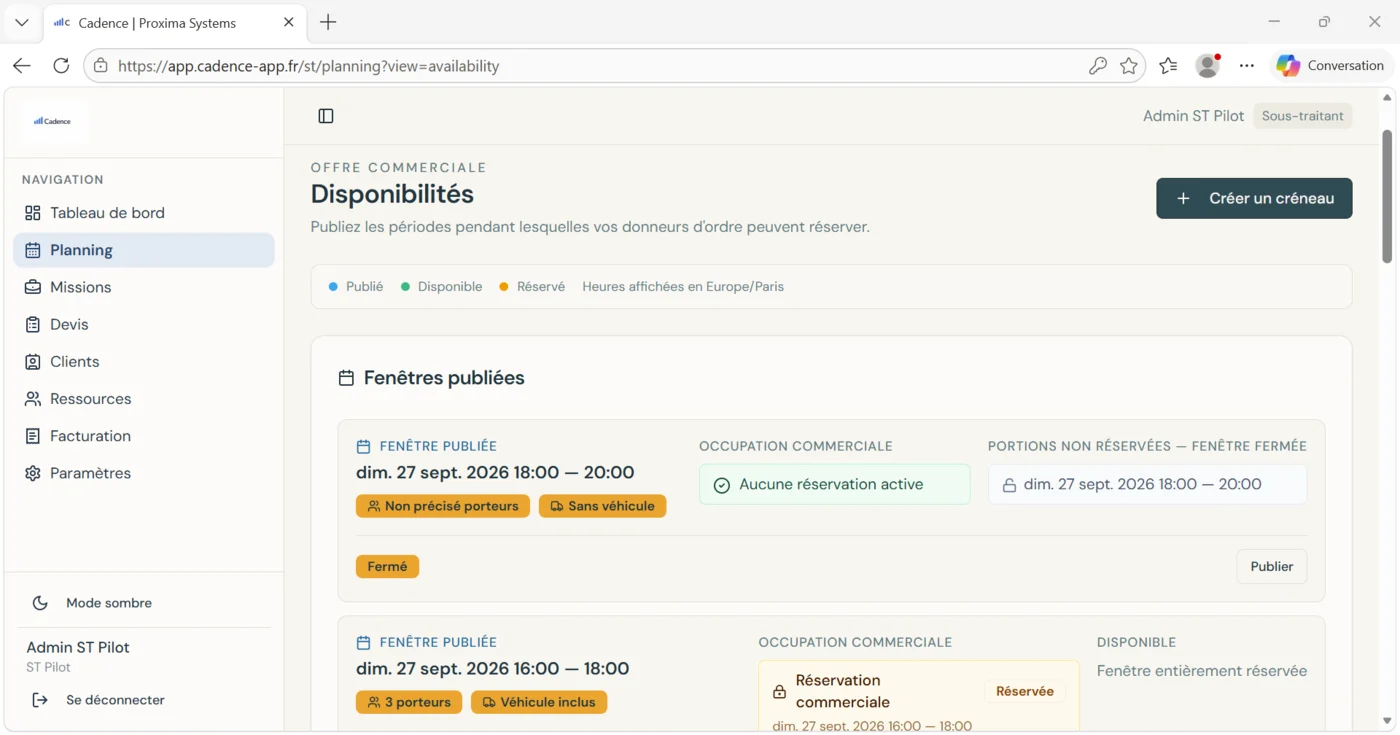Click the Devis clipboard icon
This screenshot has width=1400, height=735.
pos(33,324)
